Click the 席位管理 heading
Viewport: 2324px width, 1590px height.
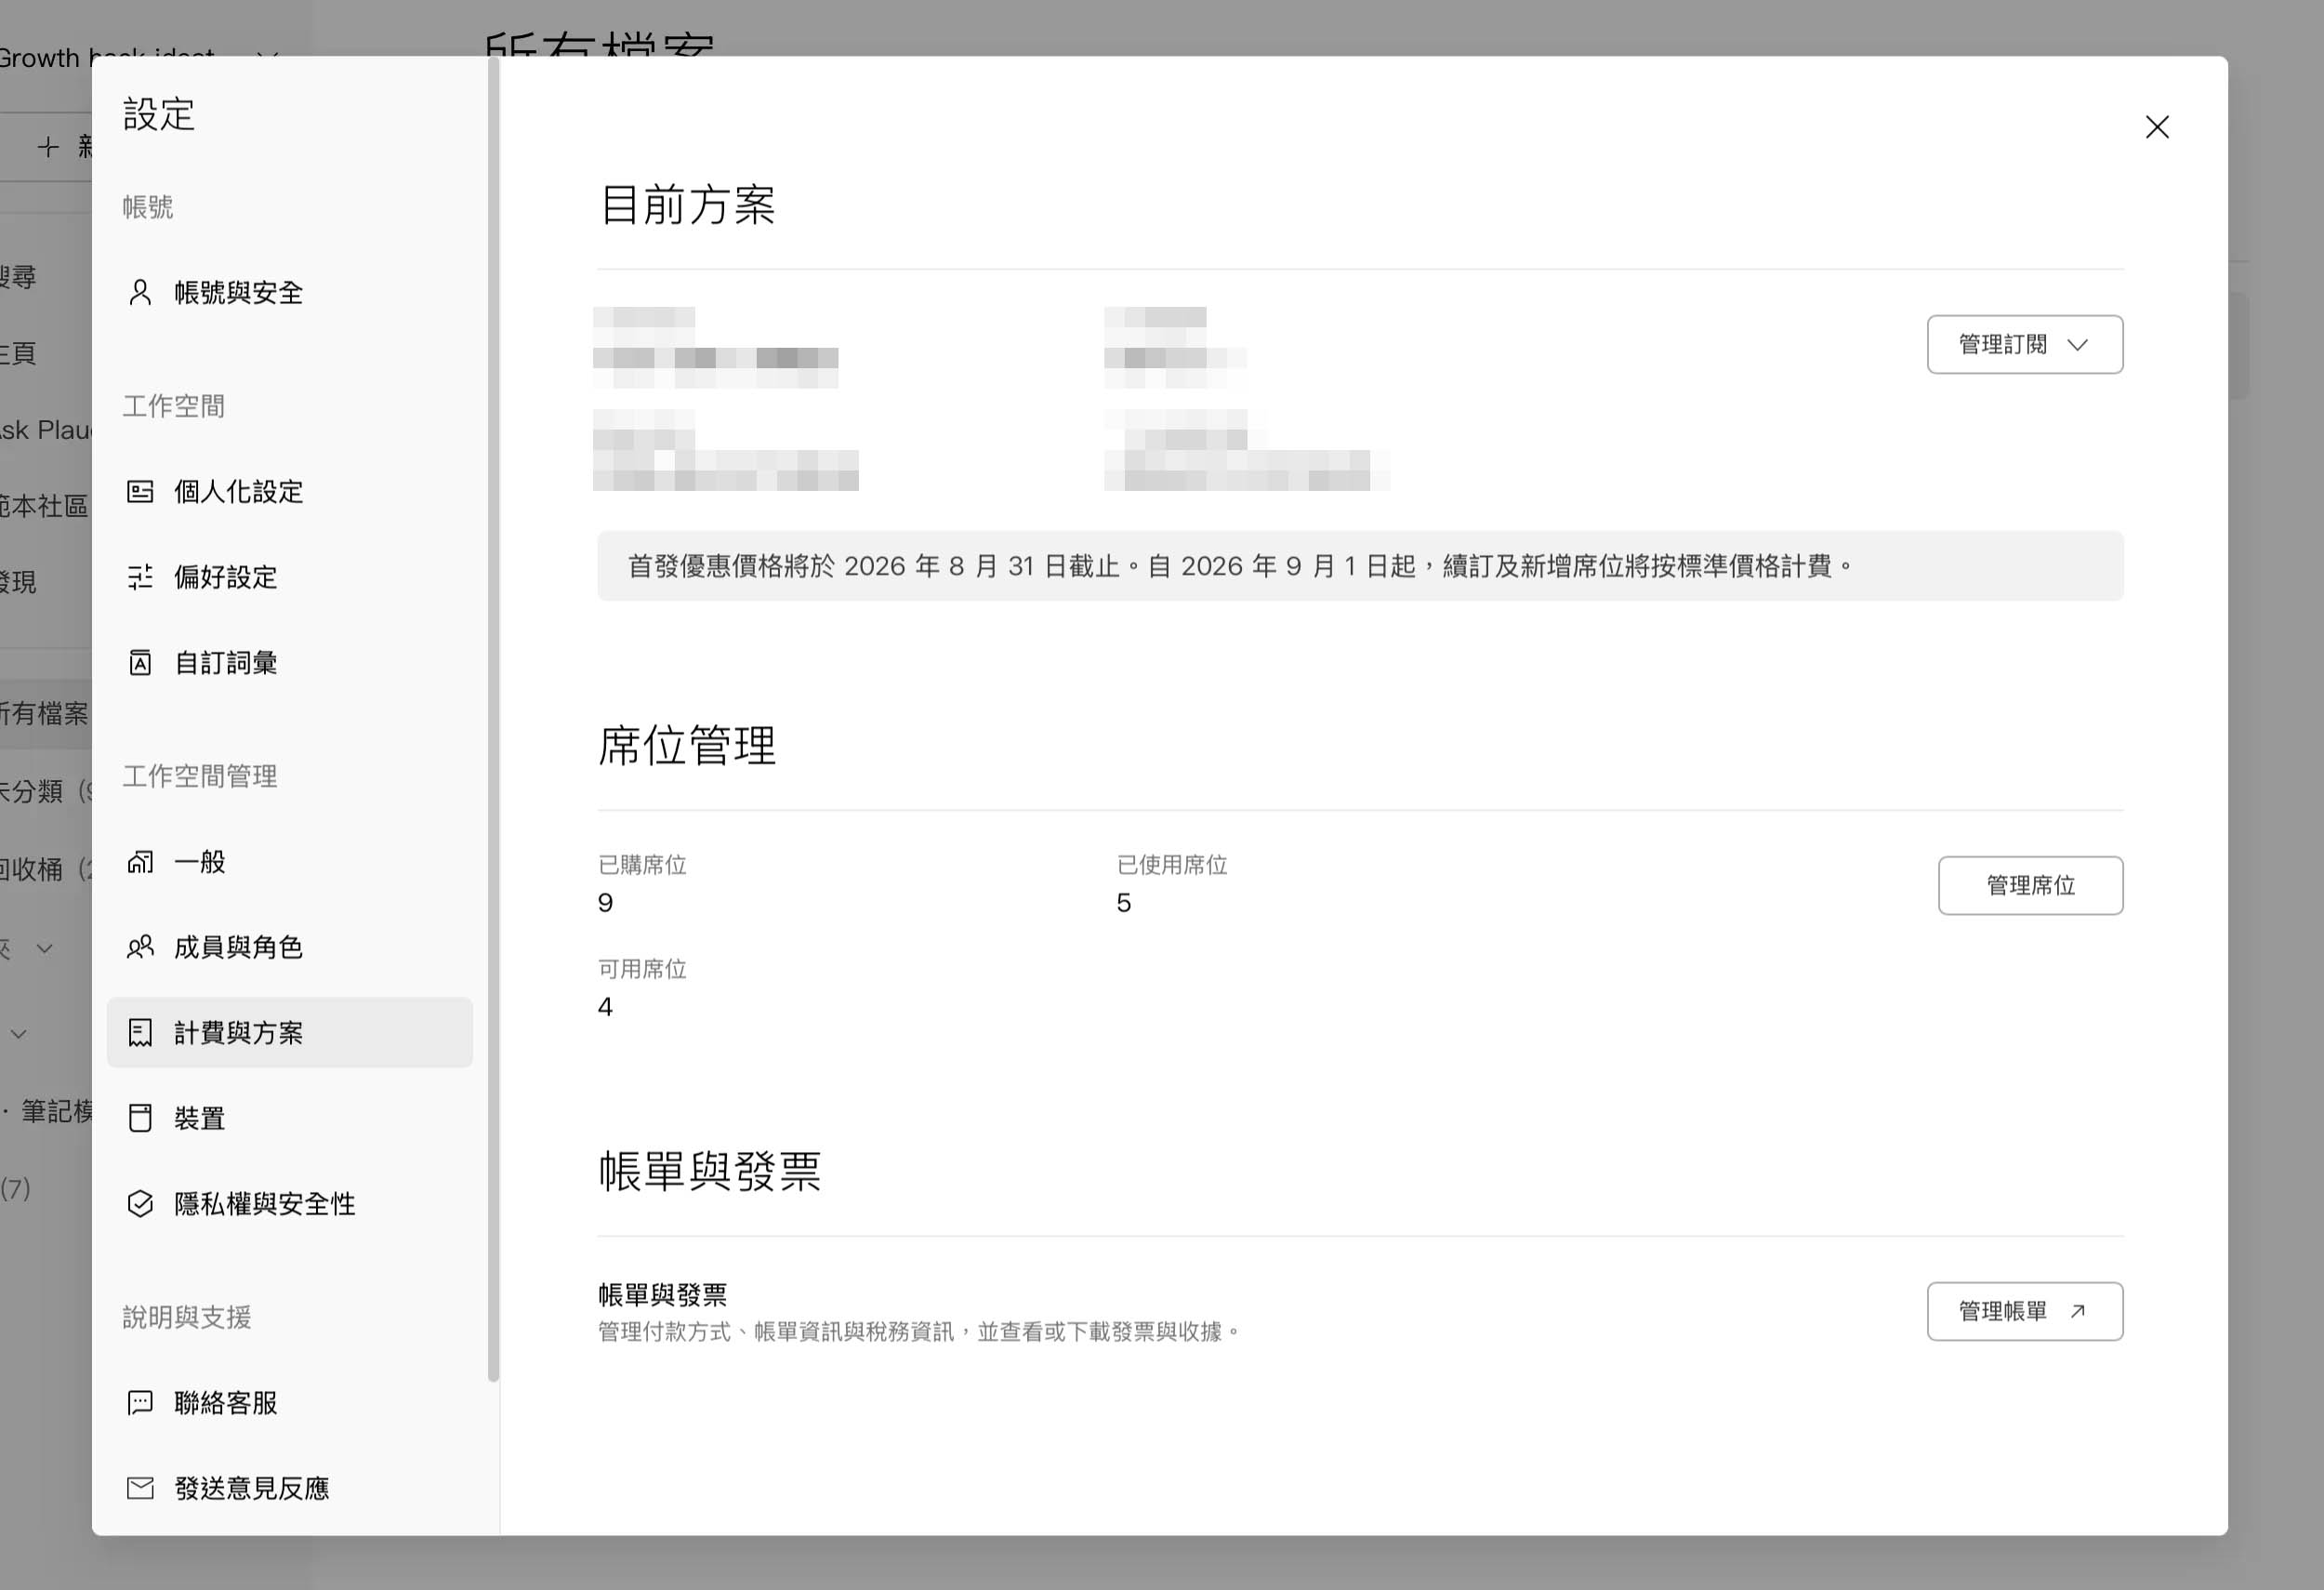pyautogui.click(x=687, y=746)
